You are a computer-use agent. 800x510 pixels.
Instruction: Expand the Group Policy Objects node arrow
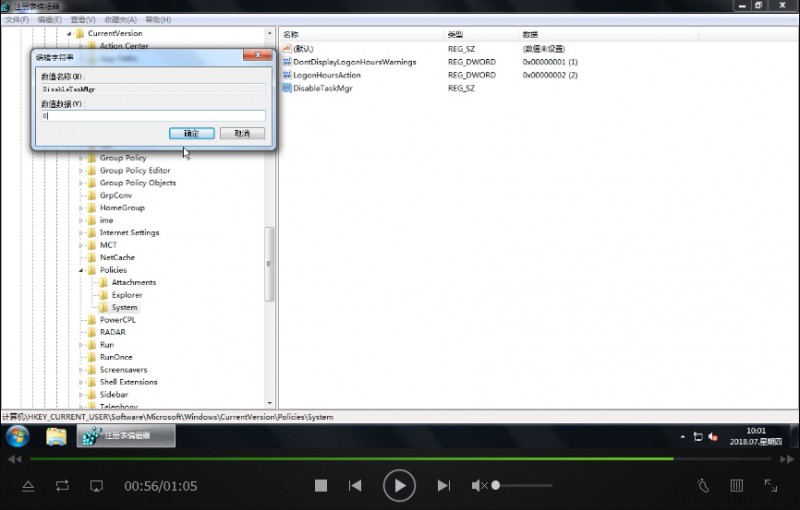pos(81,183)
